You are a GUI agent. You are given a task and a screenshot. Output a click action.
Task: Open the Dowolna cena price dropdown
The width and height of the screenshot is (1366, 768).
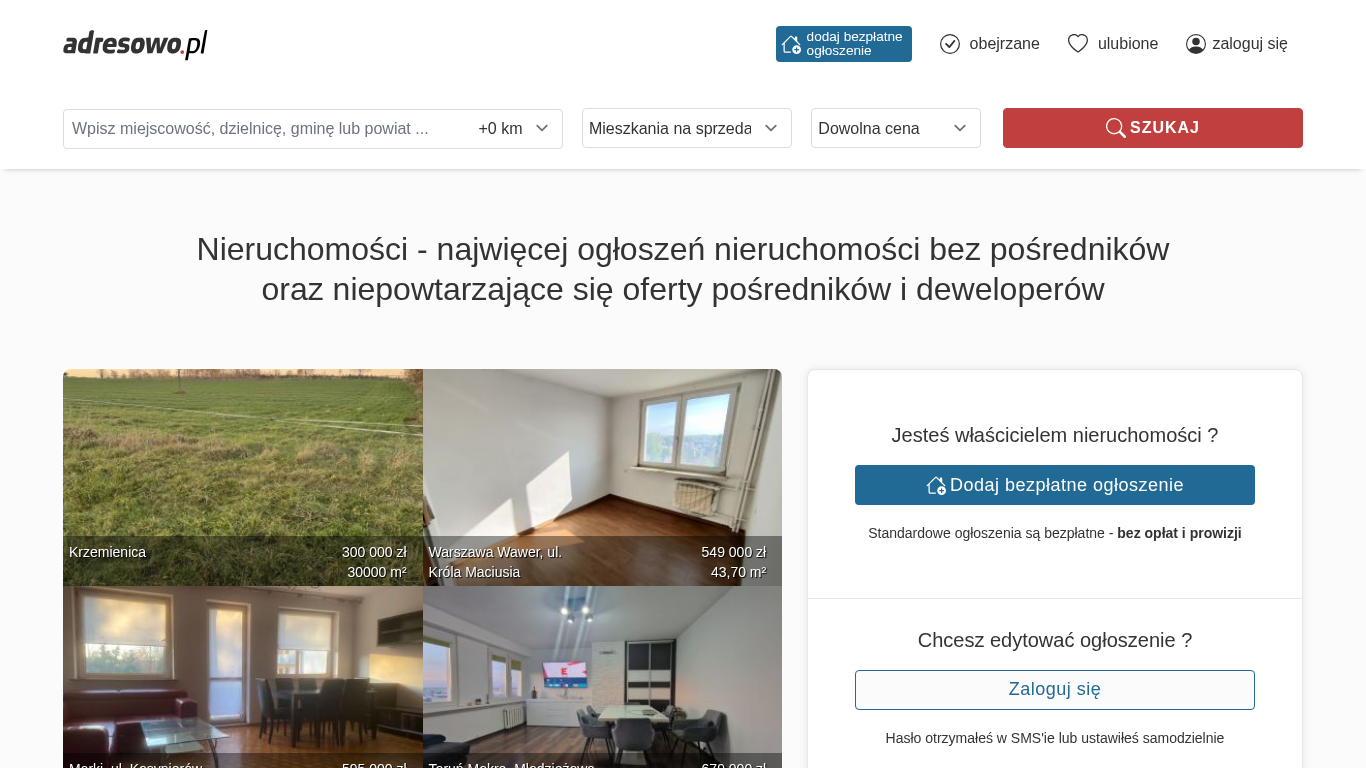pos(895,128)
